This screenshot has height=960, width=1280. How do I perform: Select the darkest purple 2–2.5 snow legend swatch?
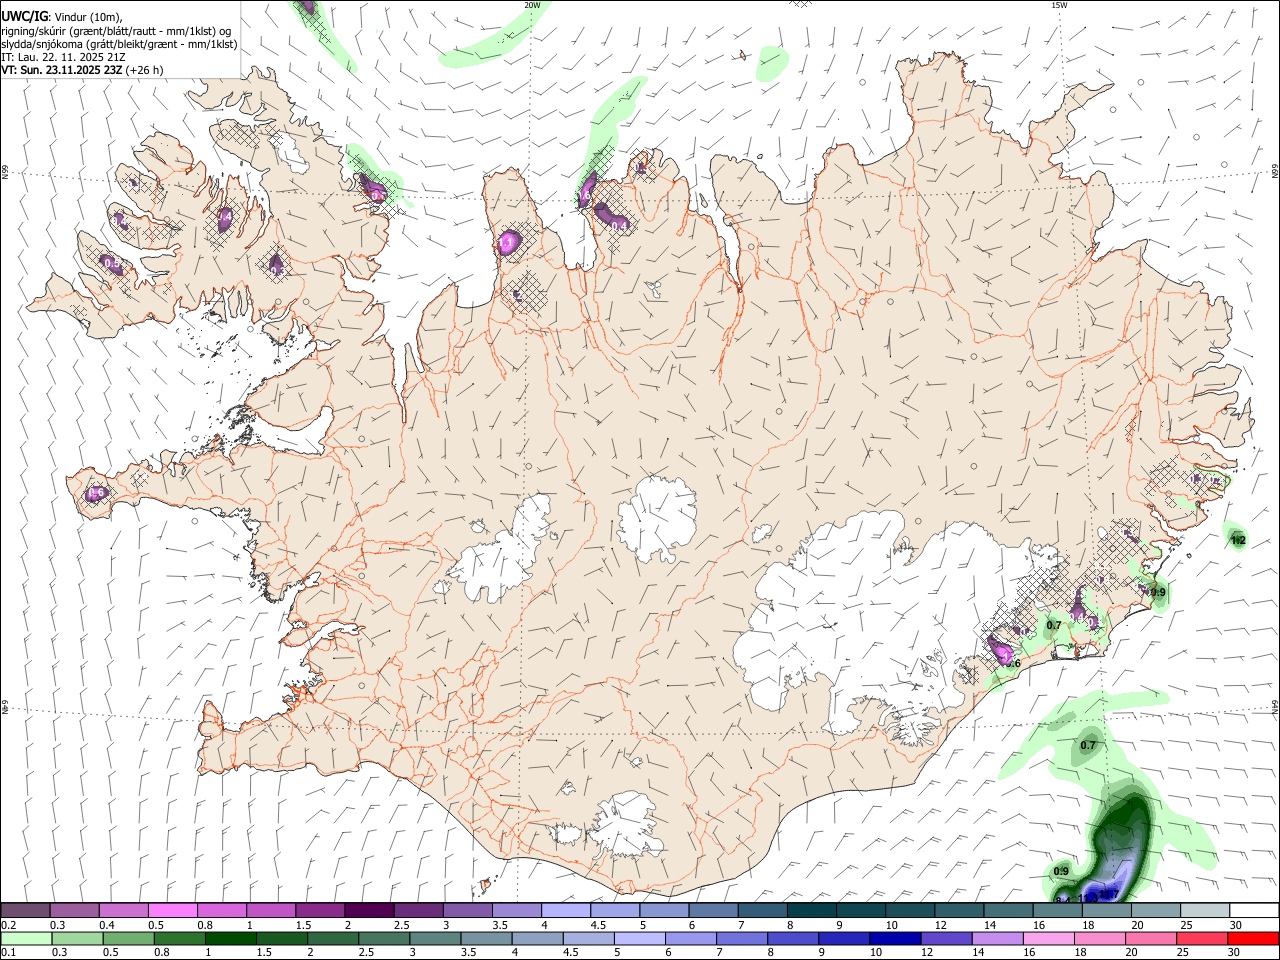coord(369,910)
